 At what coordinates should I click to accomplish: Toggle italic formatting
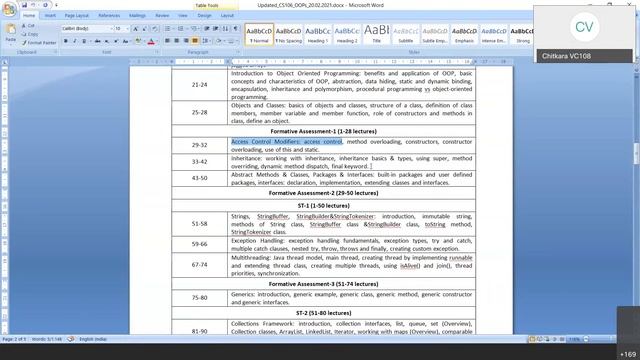click(75, 41)
